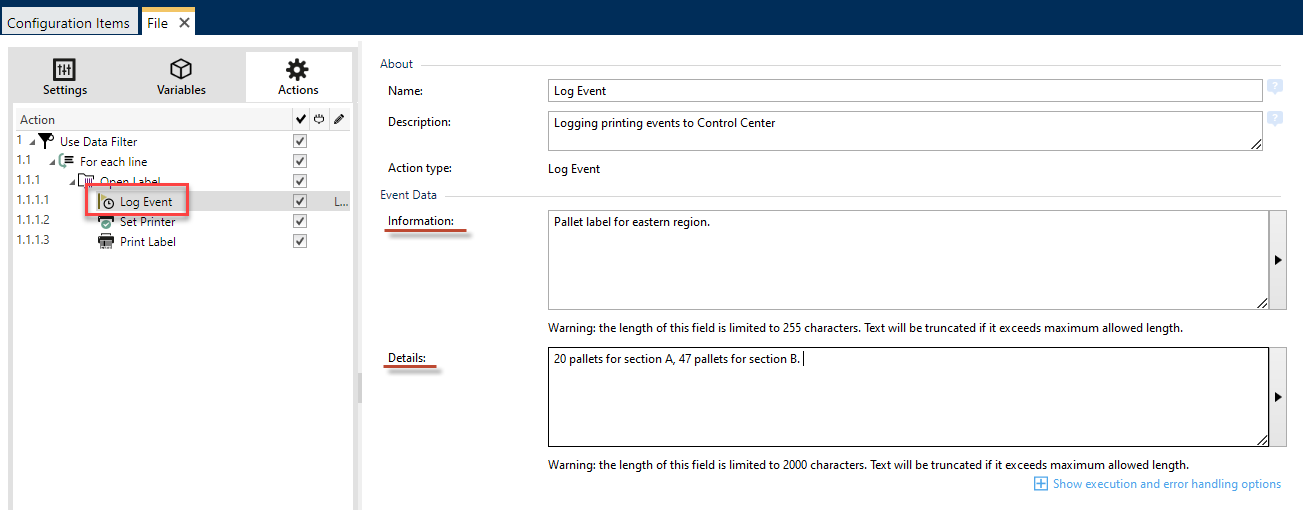
Task: Open the Details field data source arrow
Action: point(1277,397)
